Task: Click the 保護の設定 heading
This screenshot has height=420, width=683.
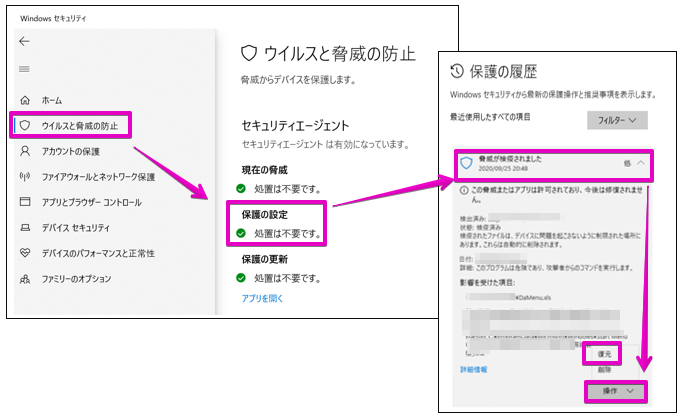Action: (x=265, y=214)
